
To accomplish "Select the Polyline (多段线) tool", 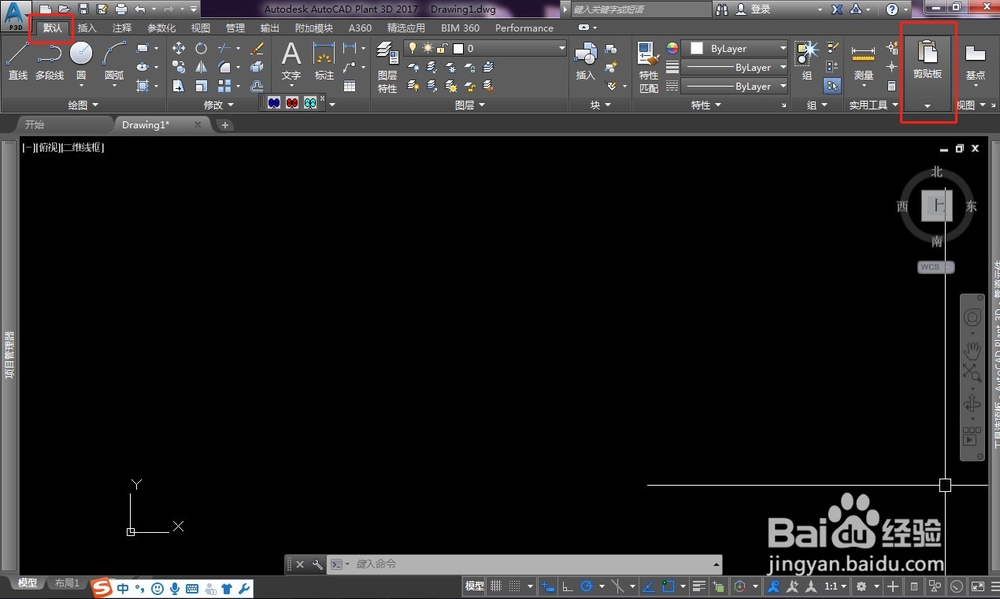I will (x=49, y=61).
